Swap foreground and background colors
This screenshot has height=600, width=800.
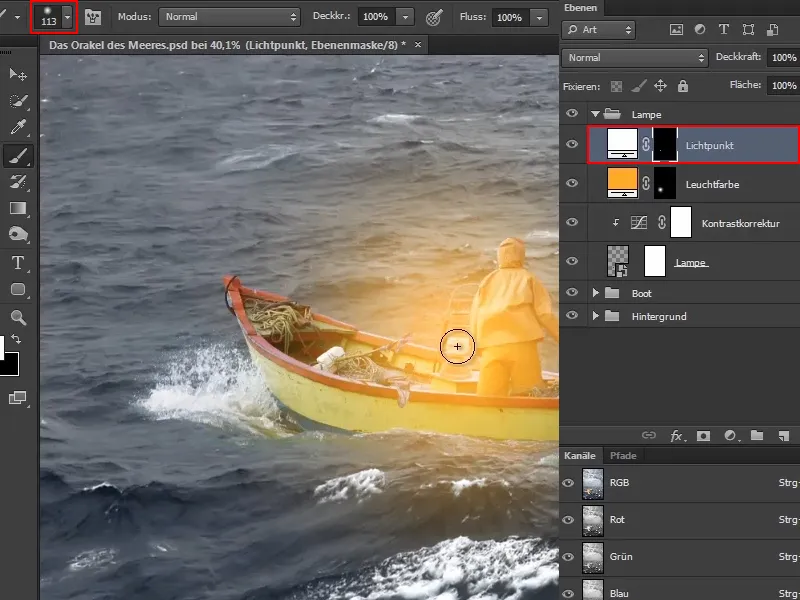(x=16, y=339)
